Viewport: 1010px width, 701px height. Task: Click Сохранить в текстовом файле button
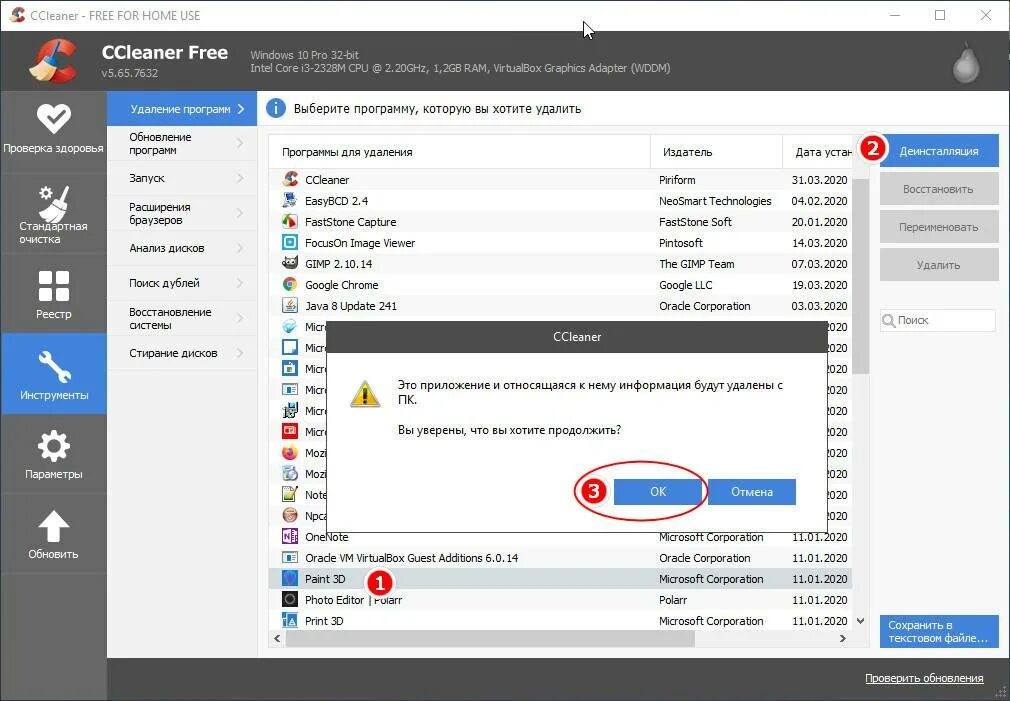pyautogui.click(x=939, y=631)
